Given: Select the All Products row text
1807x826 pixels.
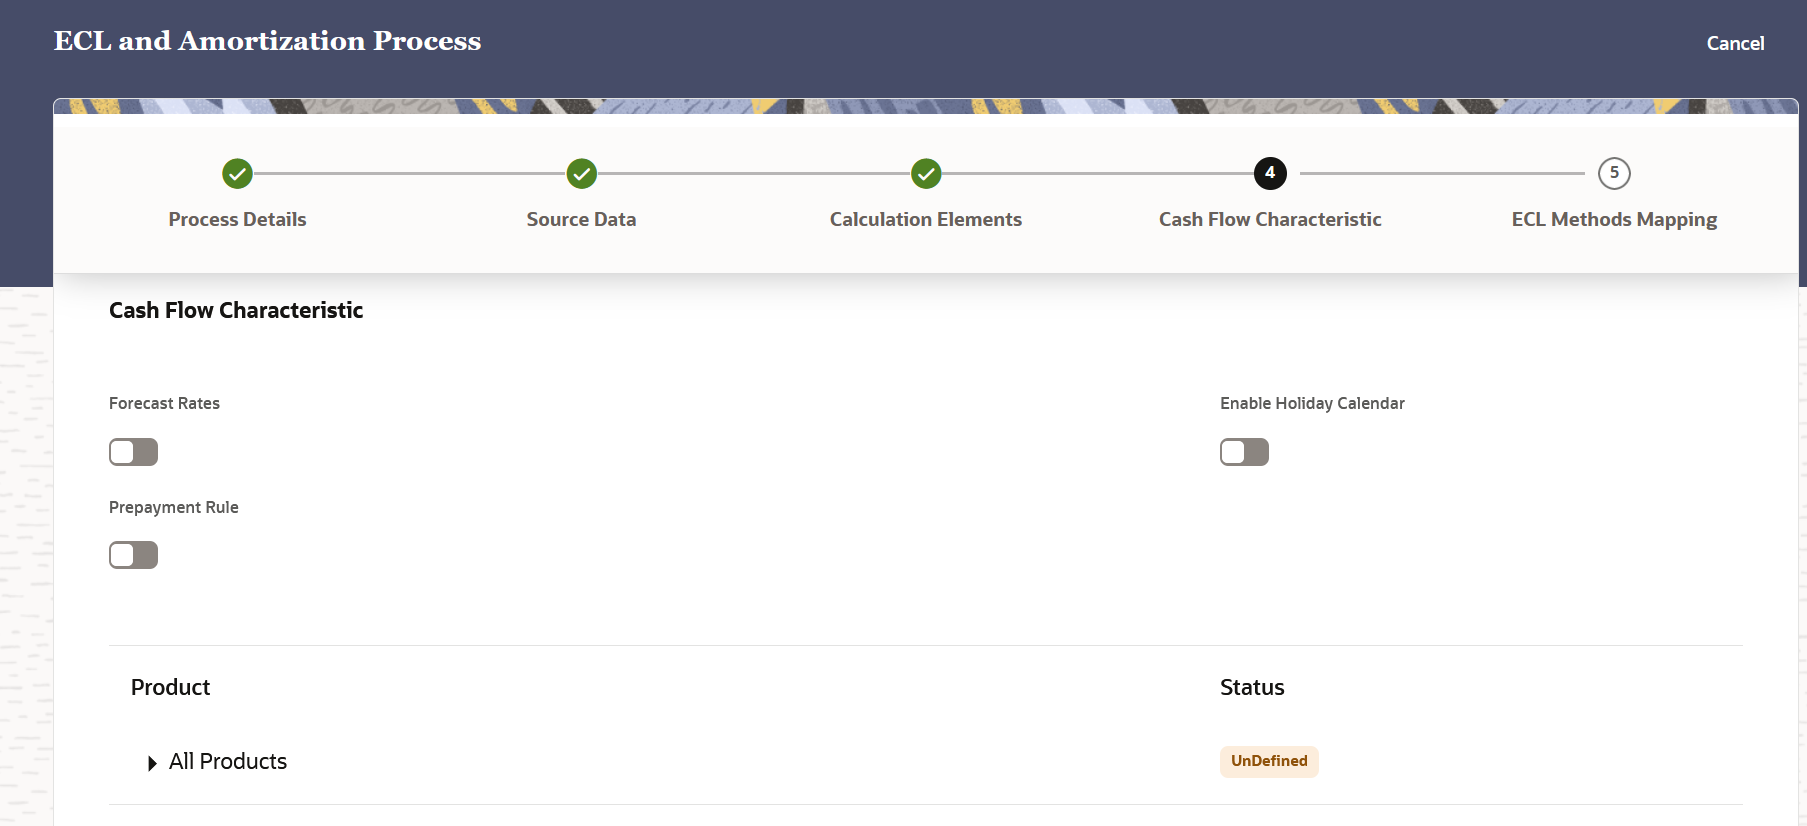Looking at the screenshot, I should [228, 761].
